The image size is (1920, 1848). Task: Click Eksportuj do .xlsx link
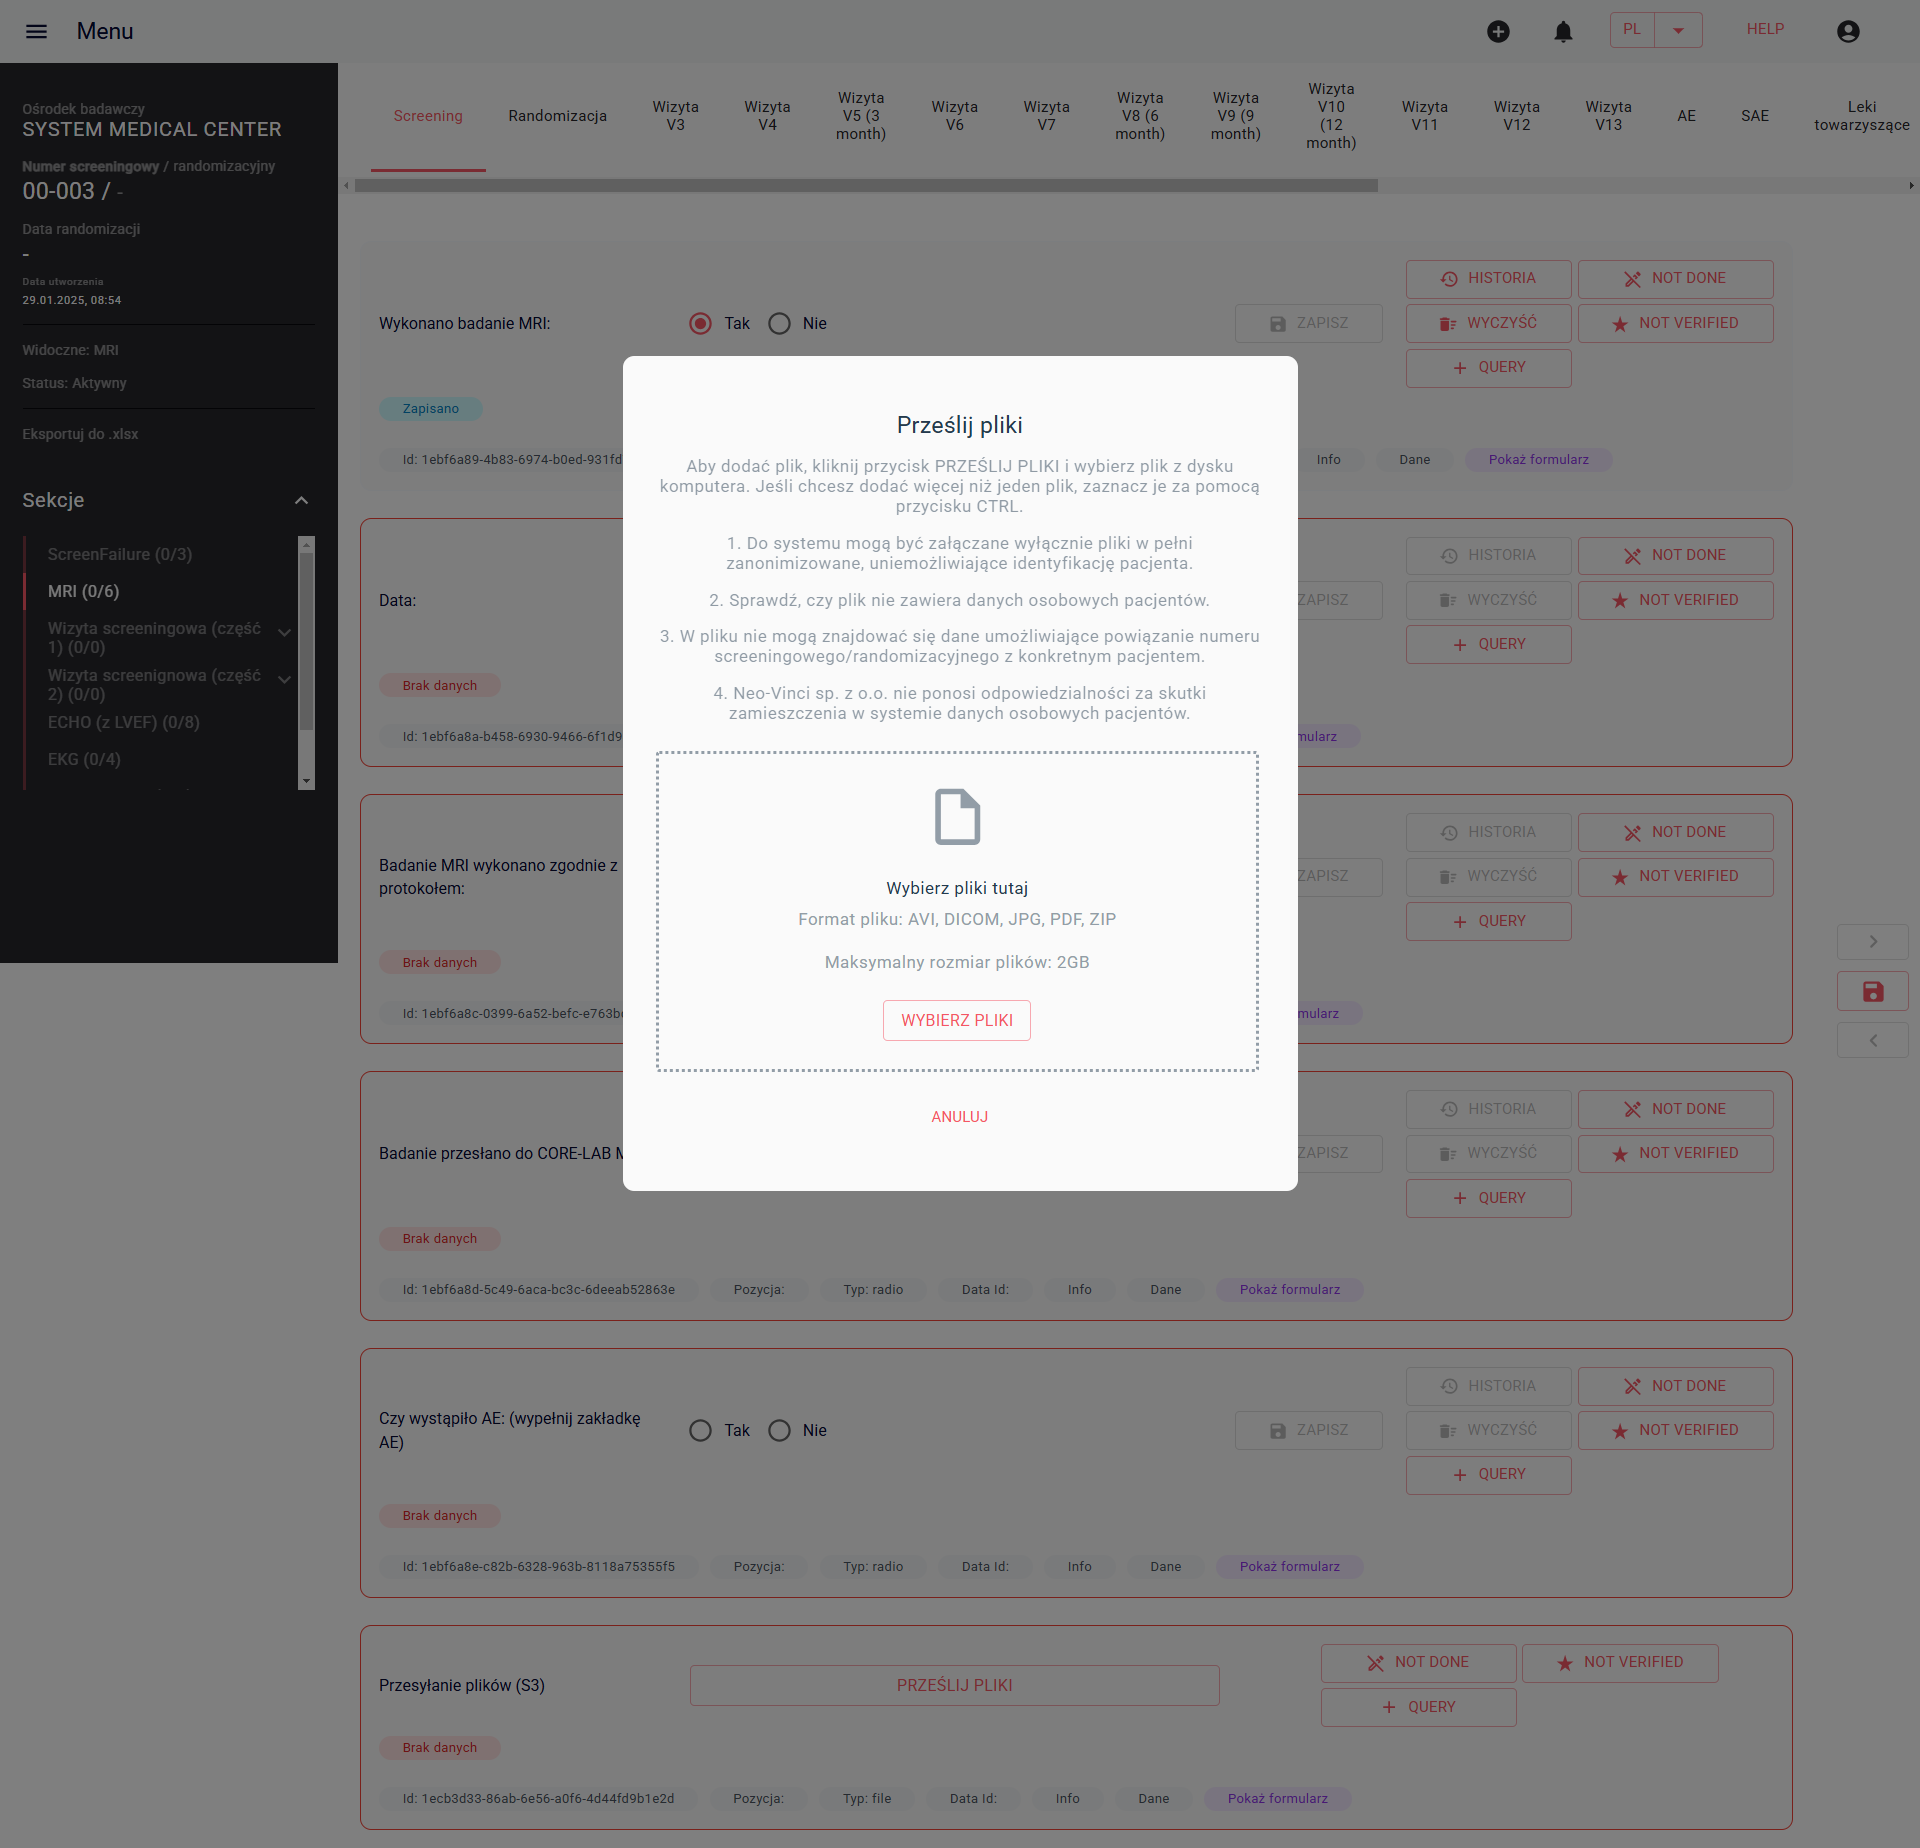(80, 434)
